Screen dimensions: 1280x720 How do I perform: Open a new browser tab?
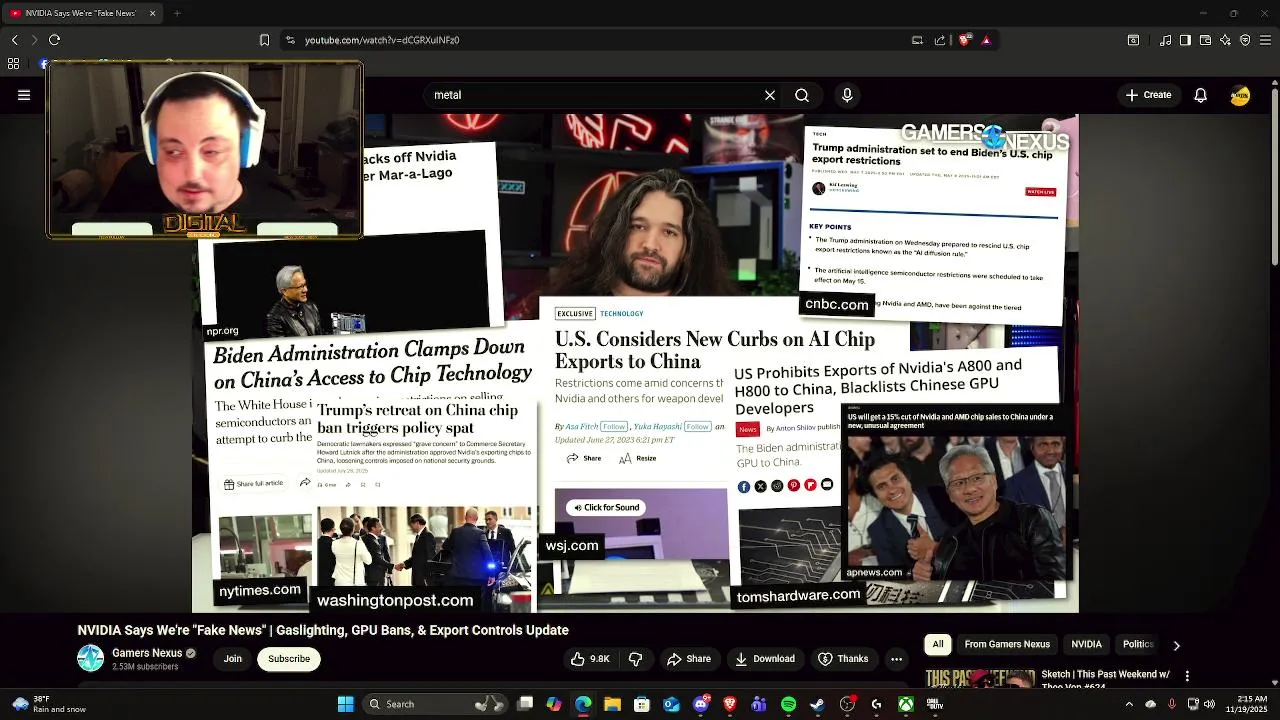(177, 13)
